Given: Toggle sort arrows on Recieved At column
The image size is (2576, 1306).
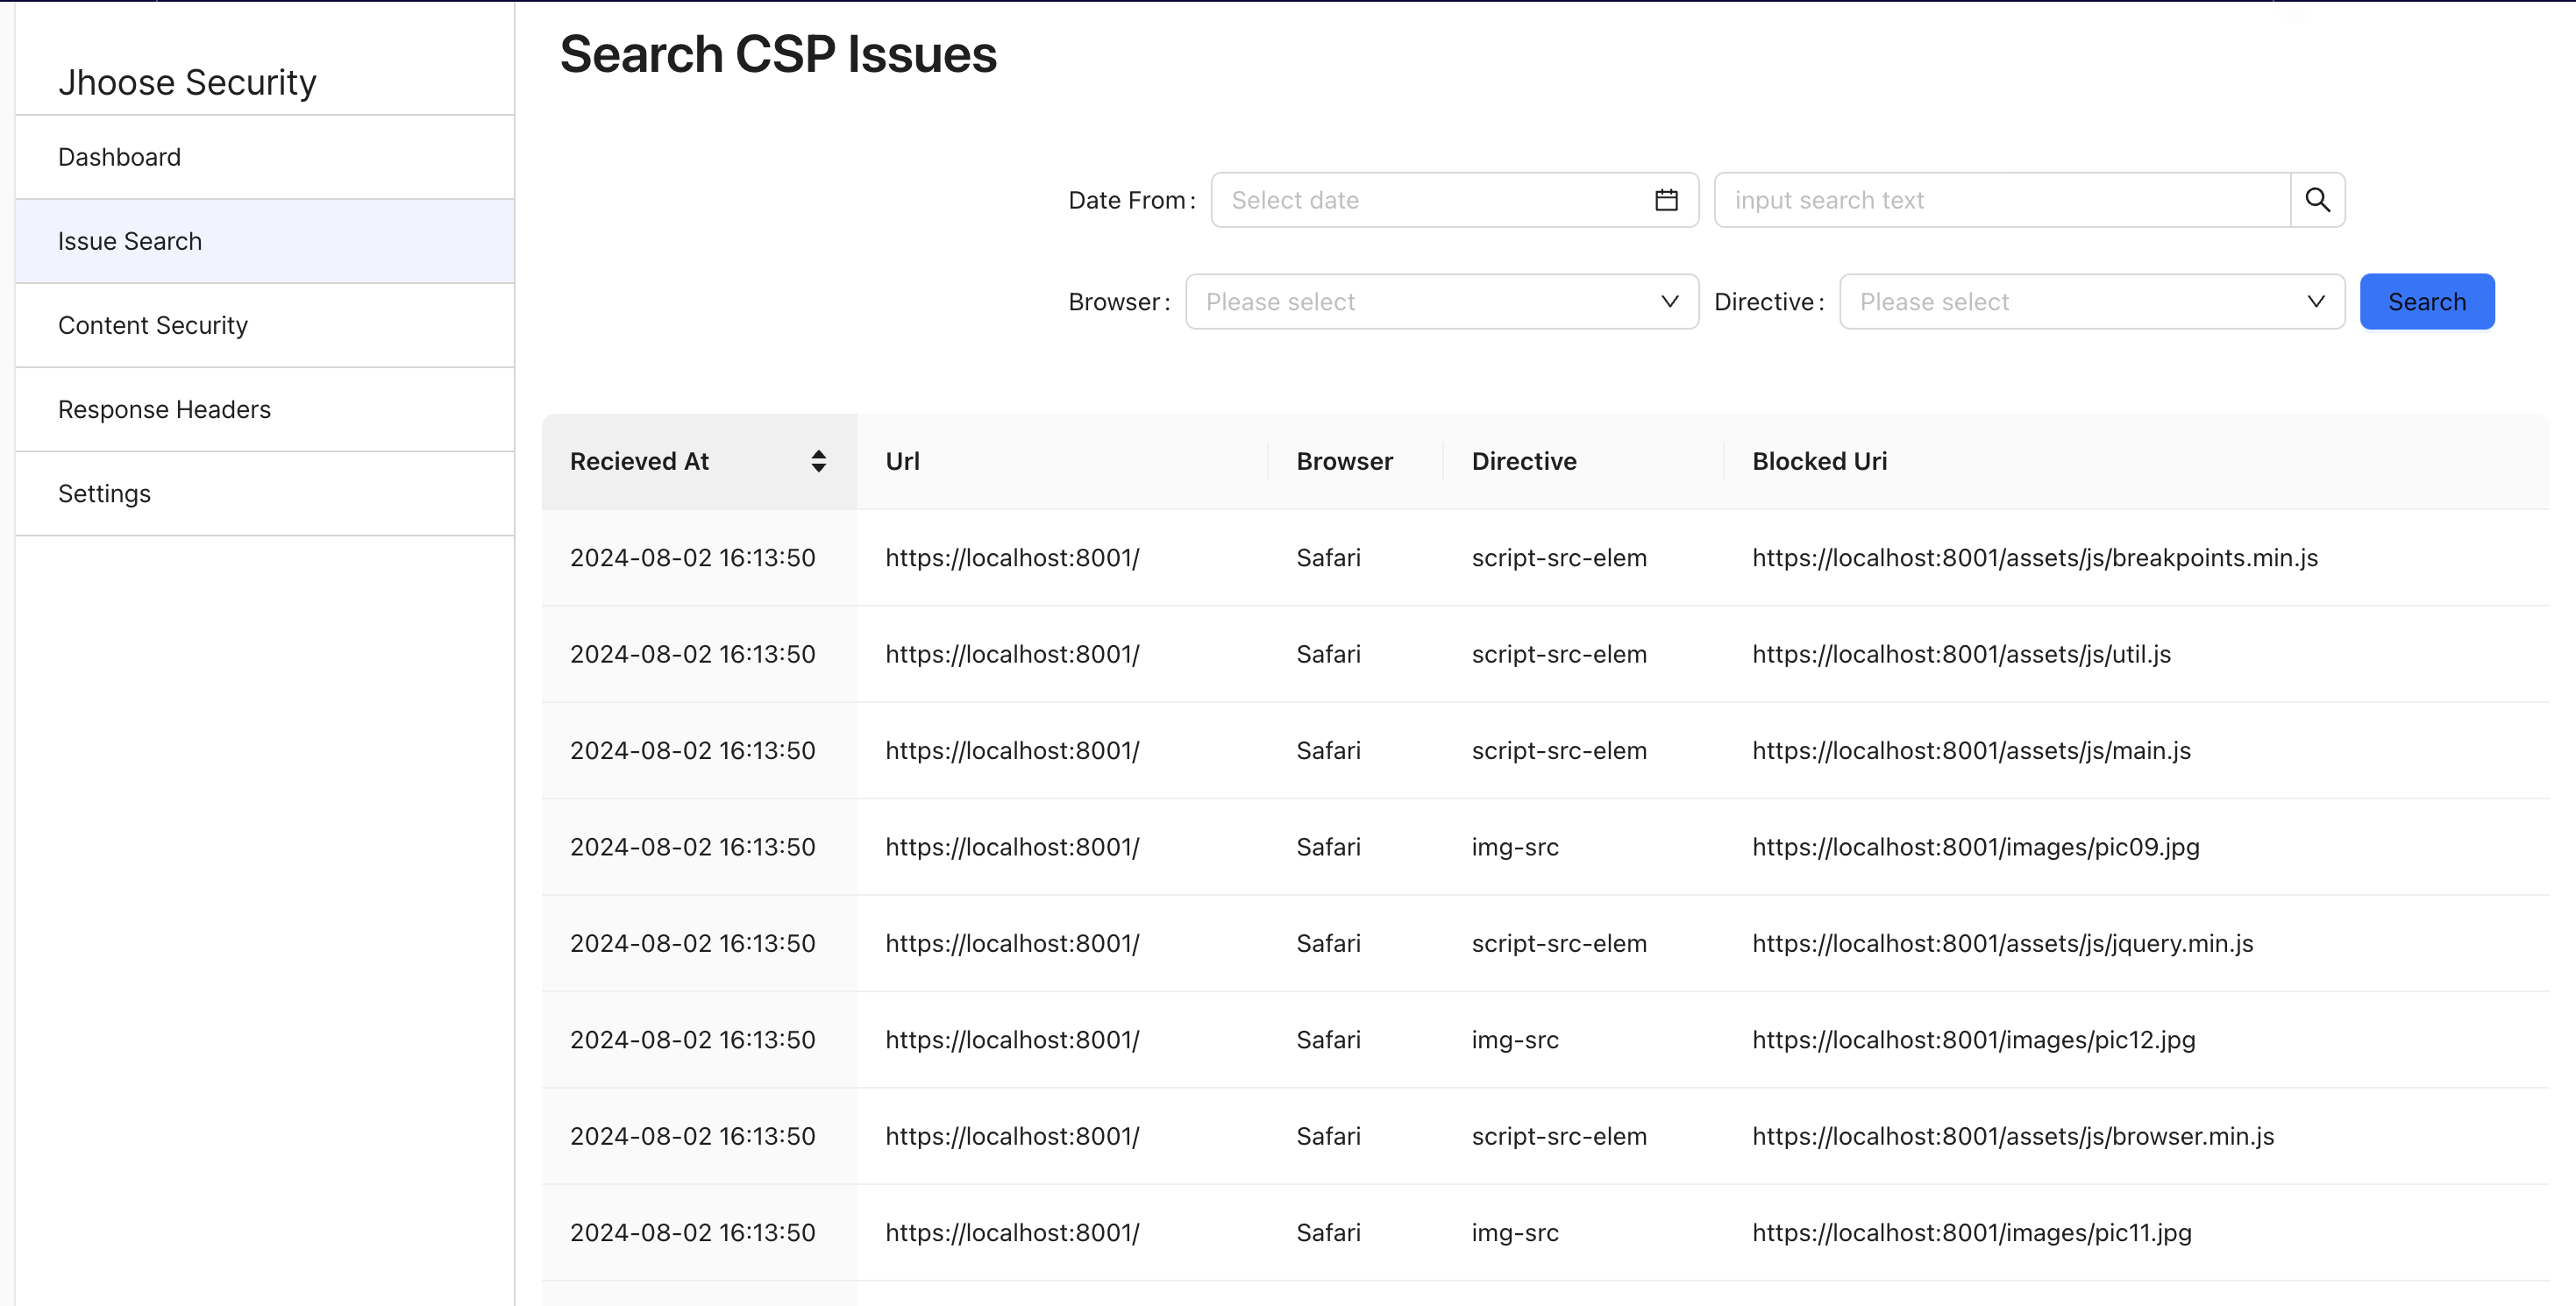Looking at the screenshot, I should (x=818, y=461).
